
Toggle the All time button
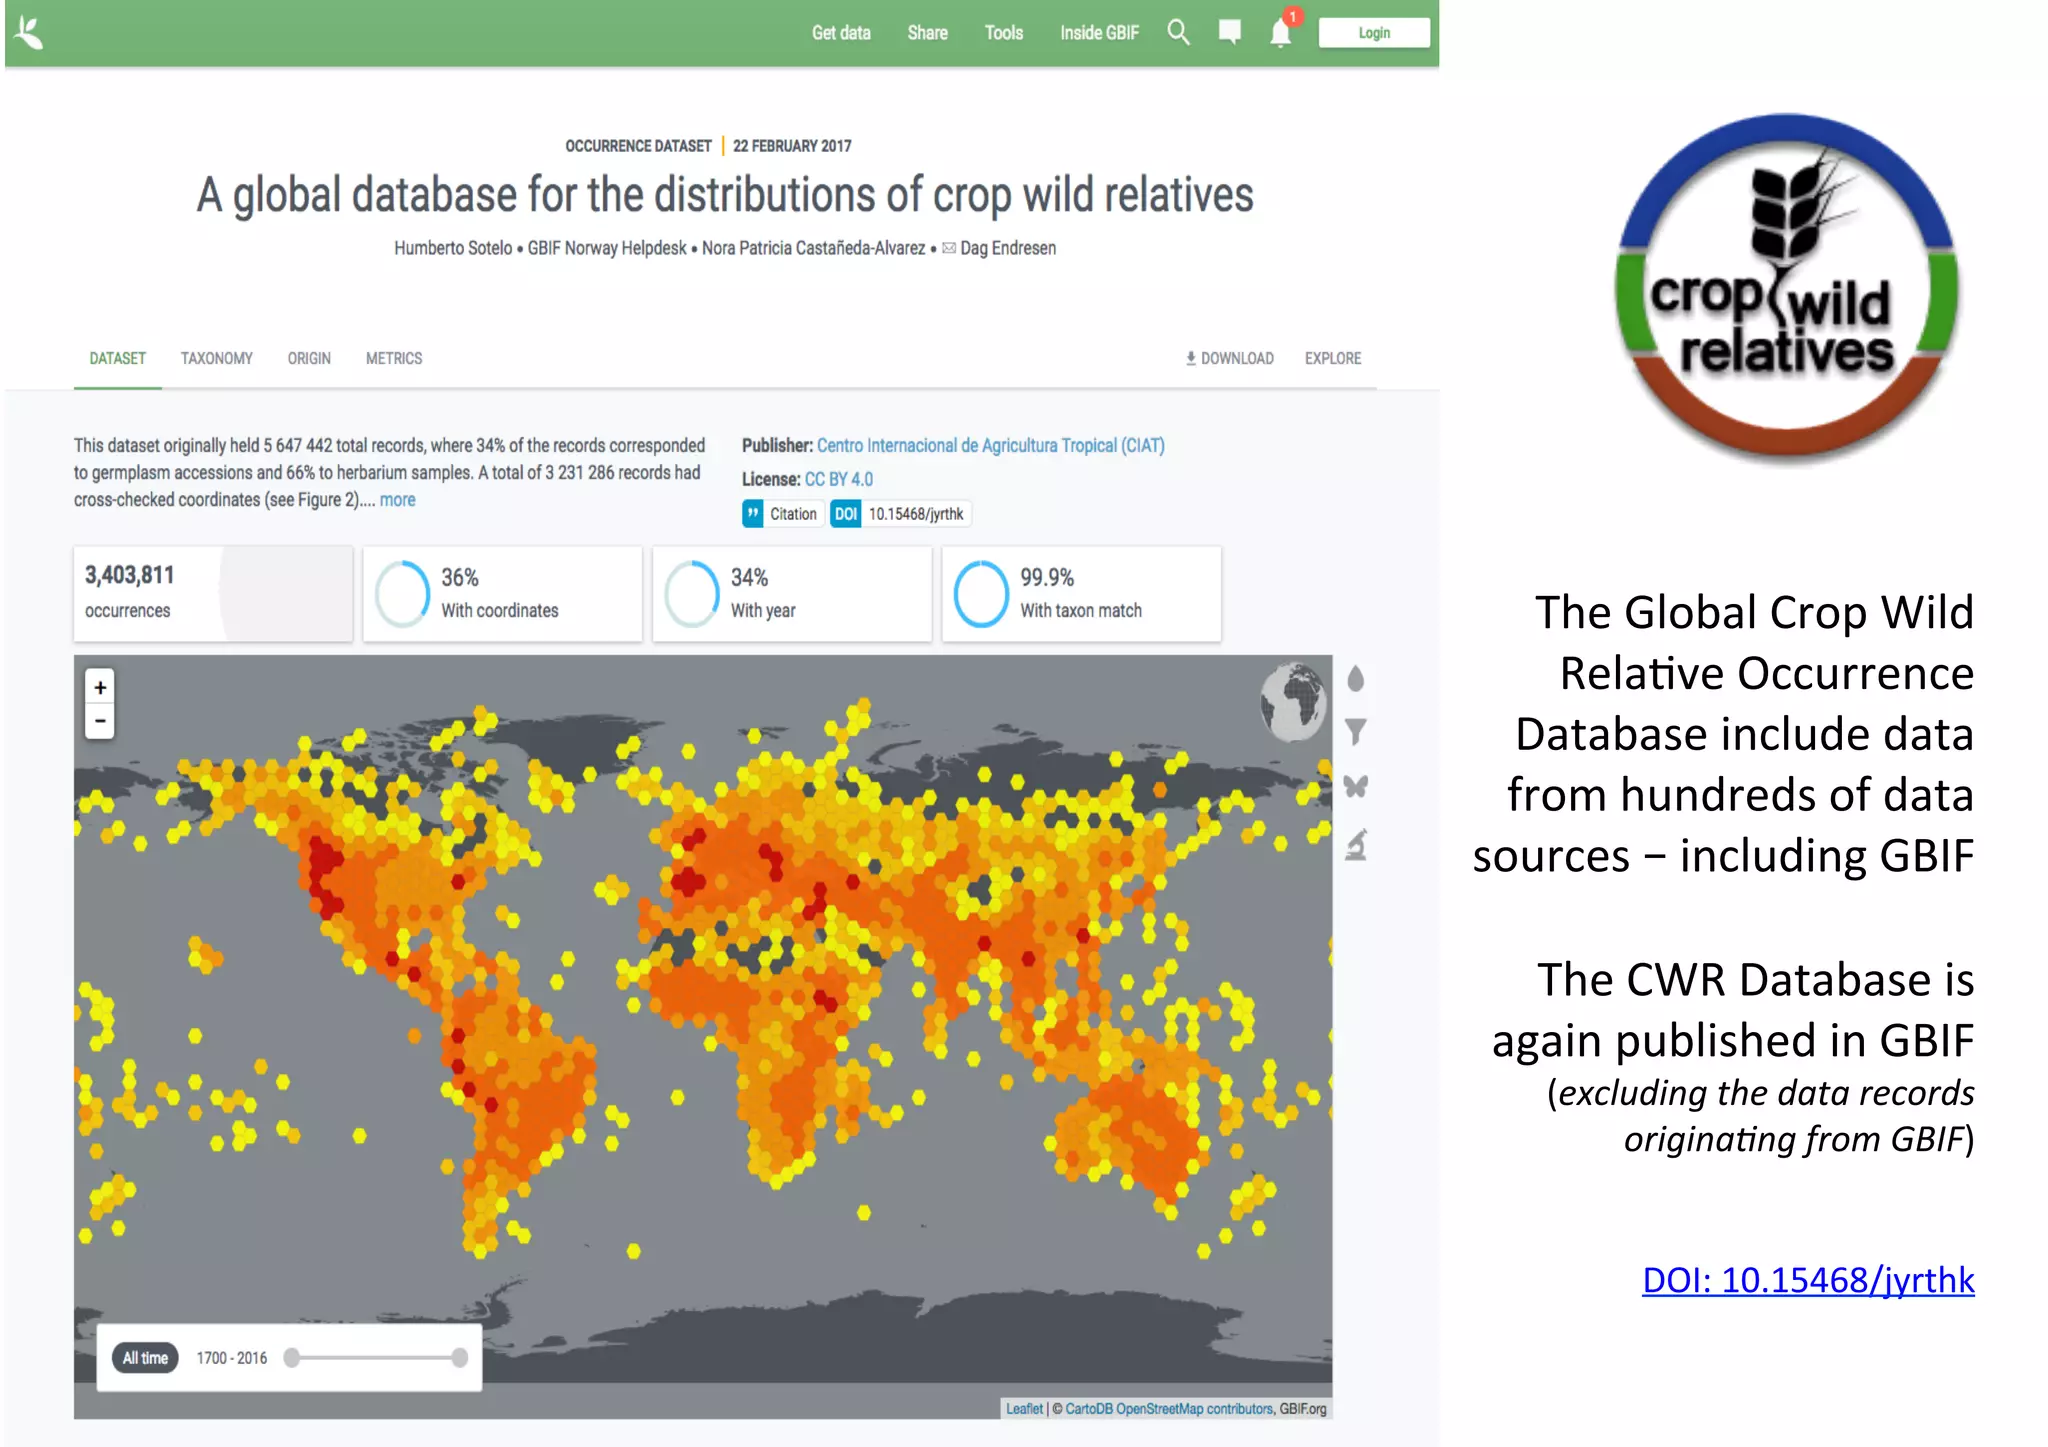click(145, 1357)
